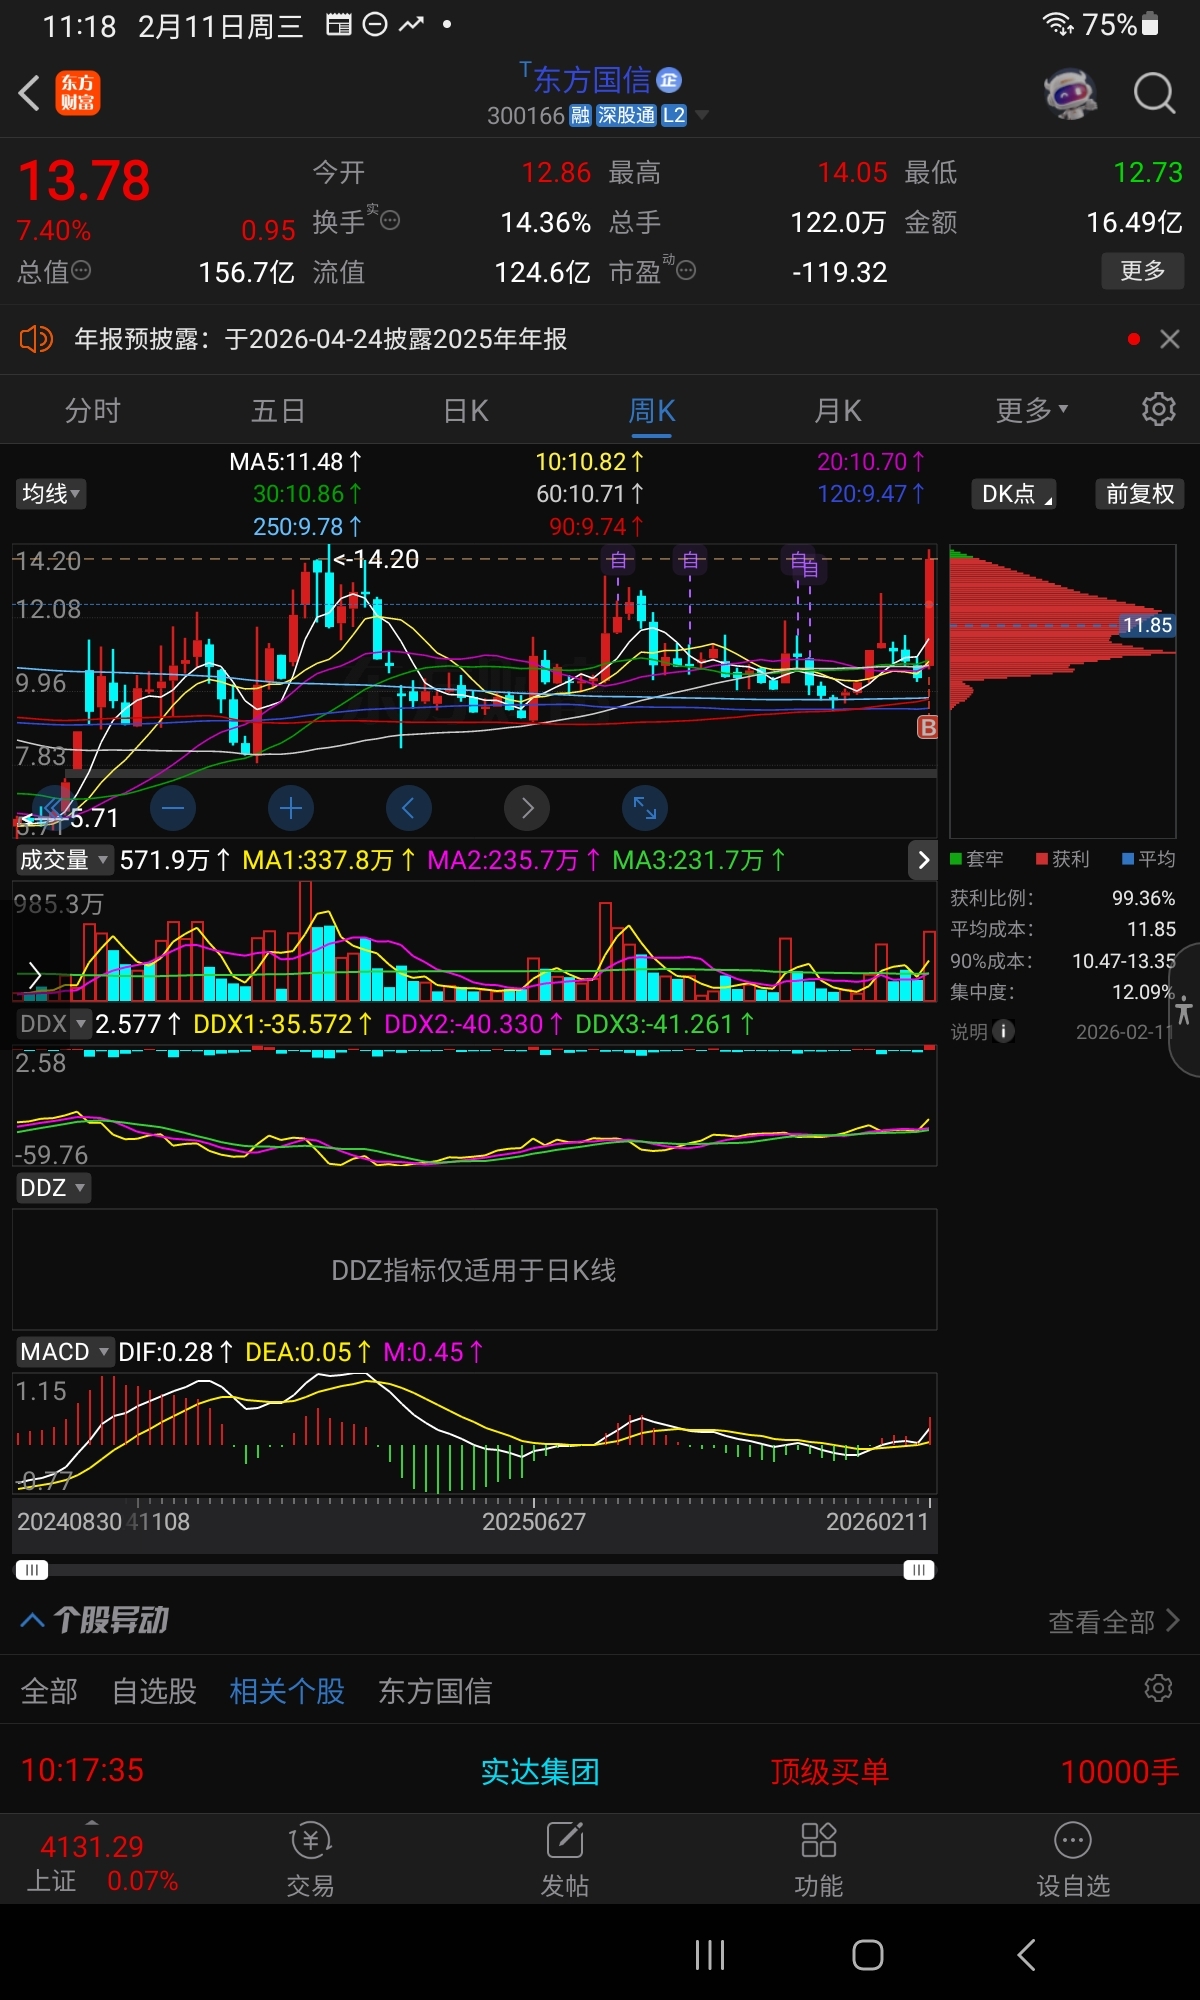Tap the 平均 legend item
Viewport: 1200px width, 2000px height.
click(1149, 859)
